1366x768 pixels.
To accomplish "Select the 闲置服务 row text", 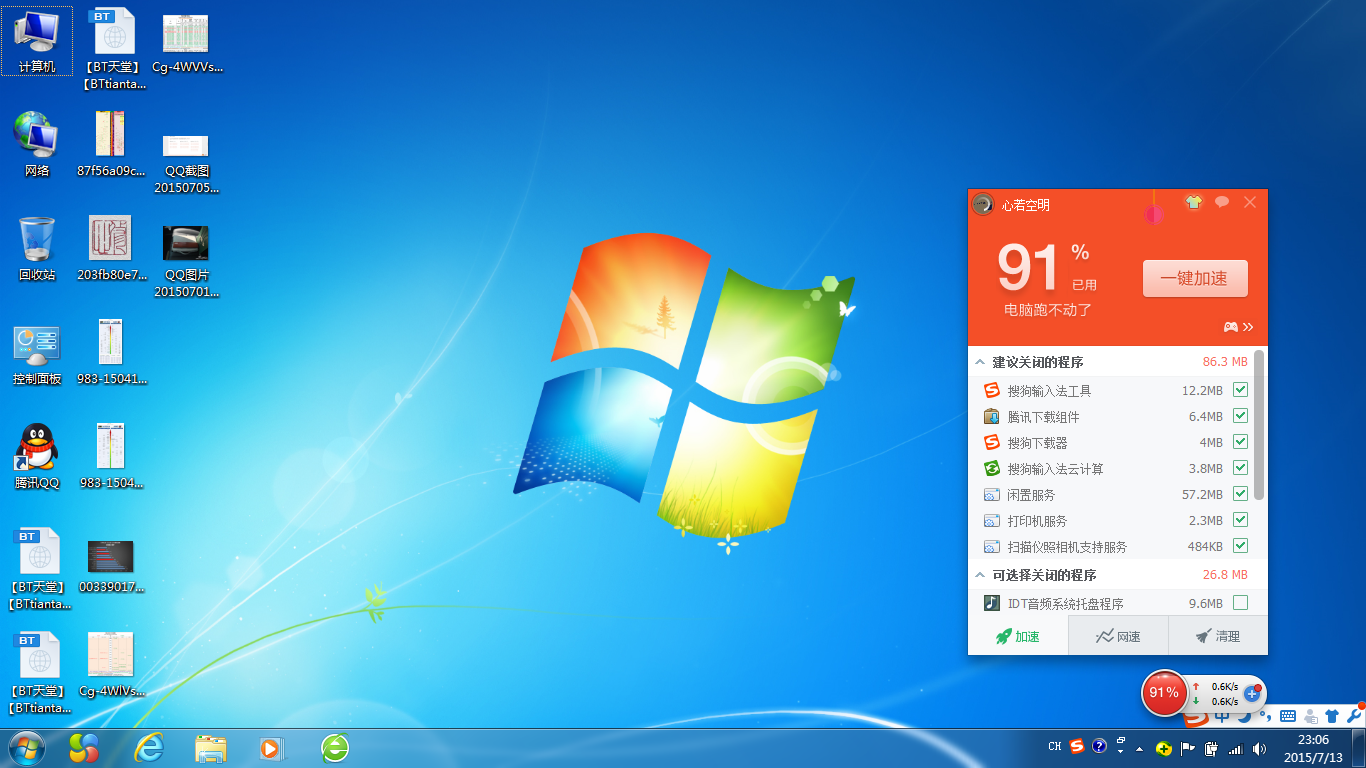I will pyautogui.click(x=1031, y=495).
